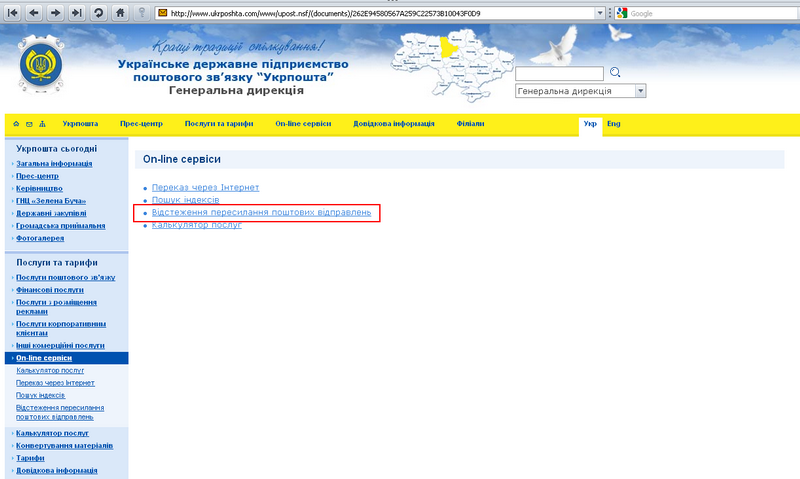Click the greyed wand key icon in toolbar
800x479 pixels.
[142, 13]
